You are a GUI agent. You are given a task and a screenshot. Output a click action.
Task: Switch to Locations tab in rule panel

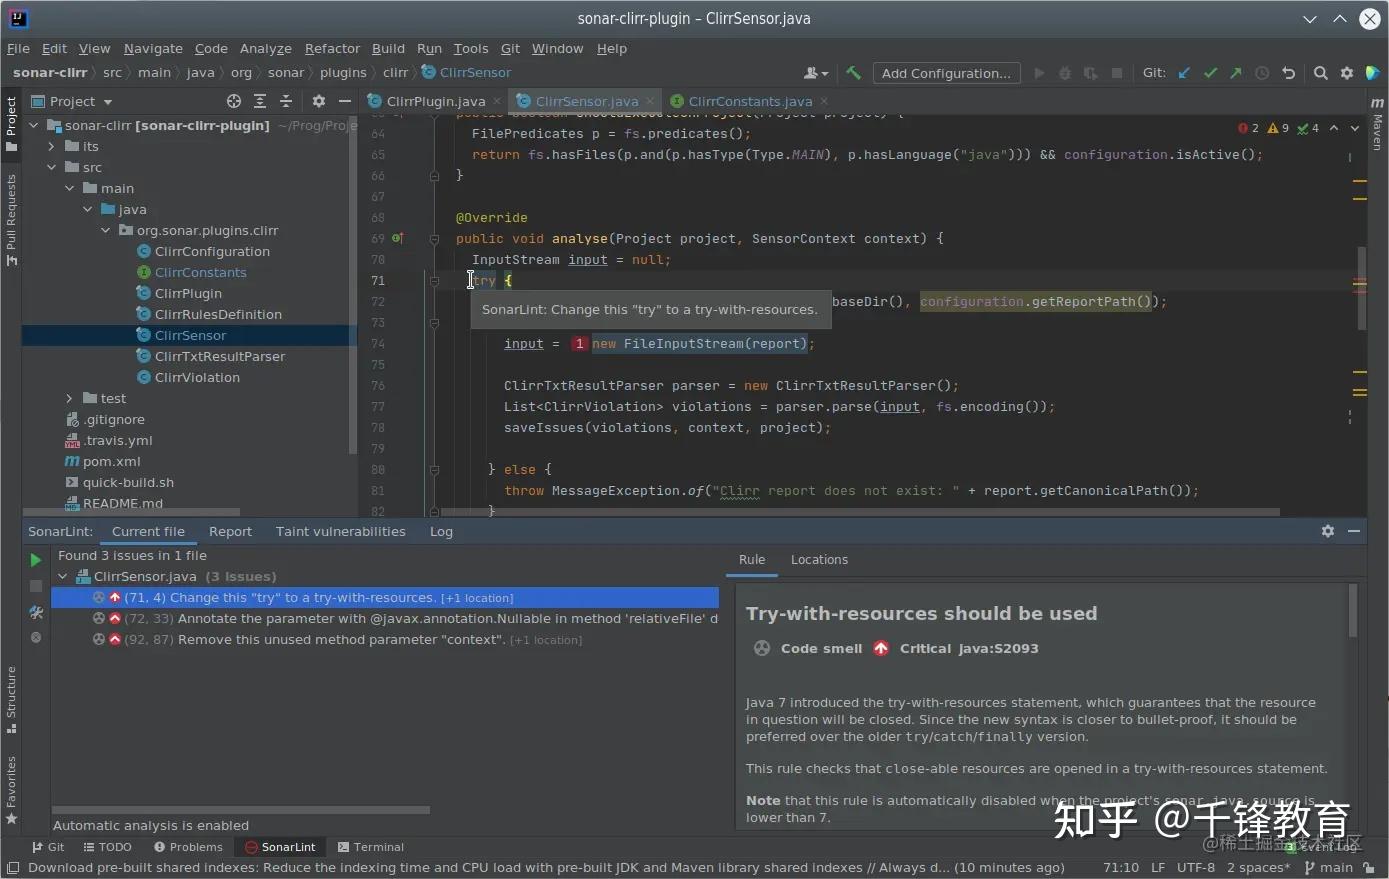[x=819, y=560]
